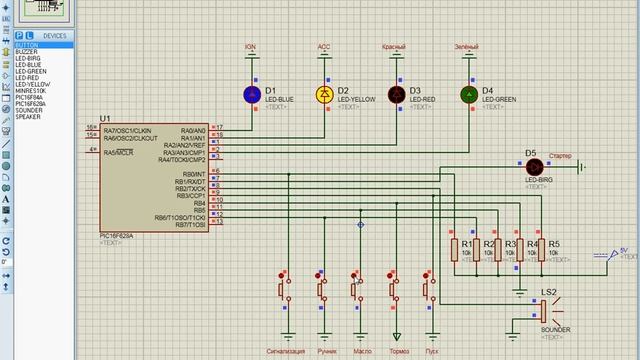The image size is (640, 360).
Task: Click the IGN terminal label
Action: [250, 47]
